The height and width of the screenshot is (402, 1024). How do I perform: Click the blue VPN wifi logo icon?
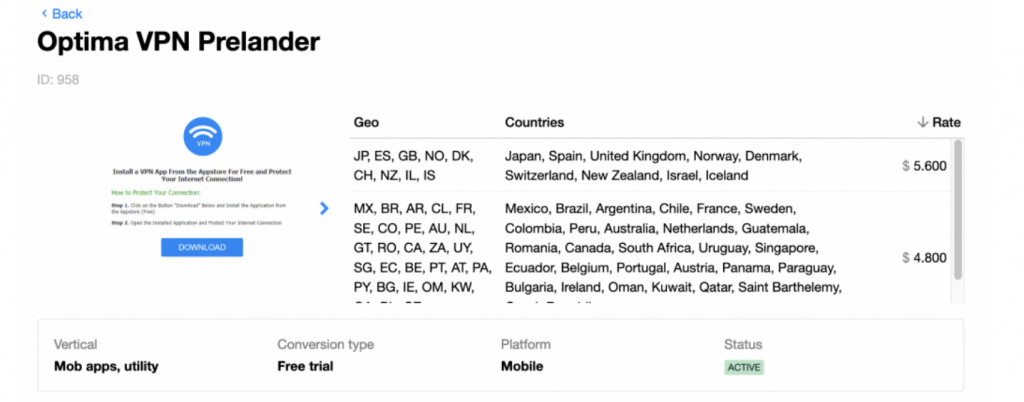pos(203,136)
